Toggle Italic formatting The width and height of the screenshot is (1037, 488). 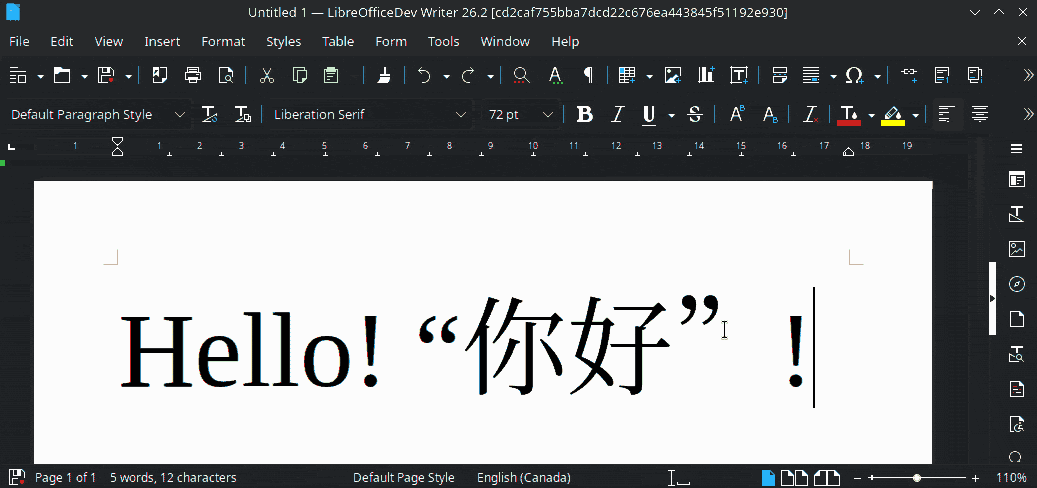(617, 114)
